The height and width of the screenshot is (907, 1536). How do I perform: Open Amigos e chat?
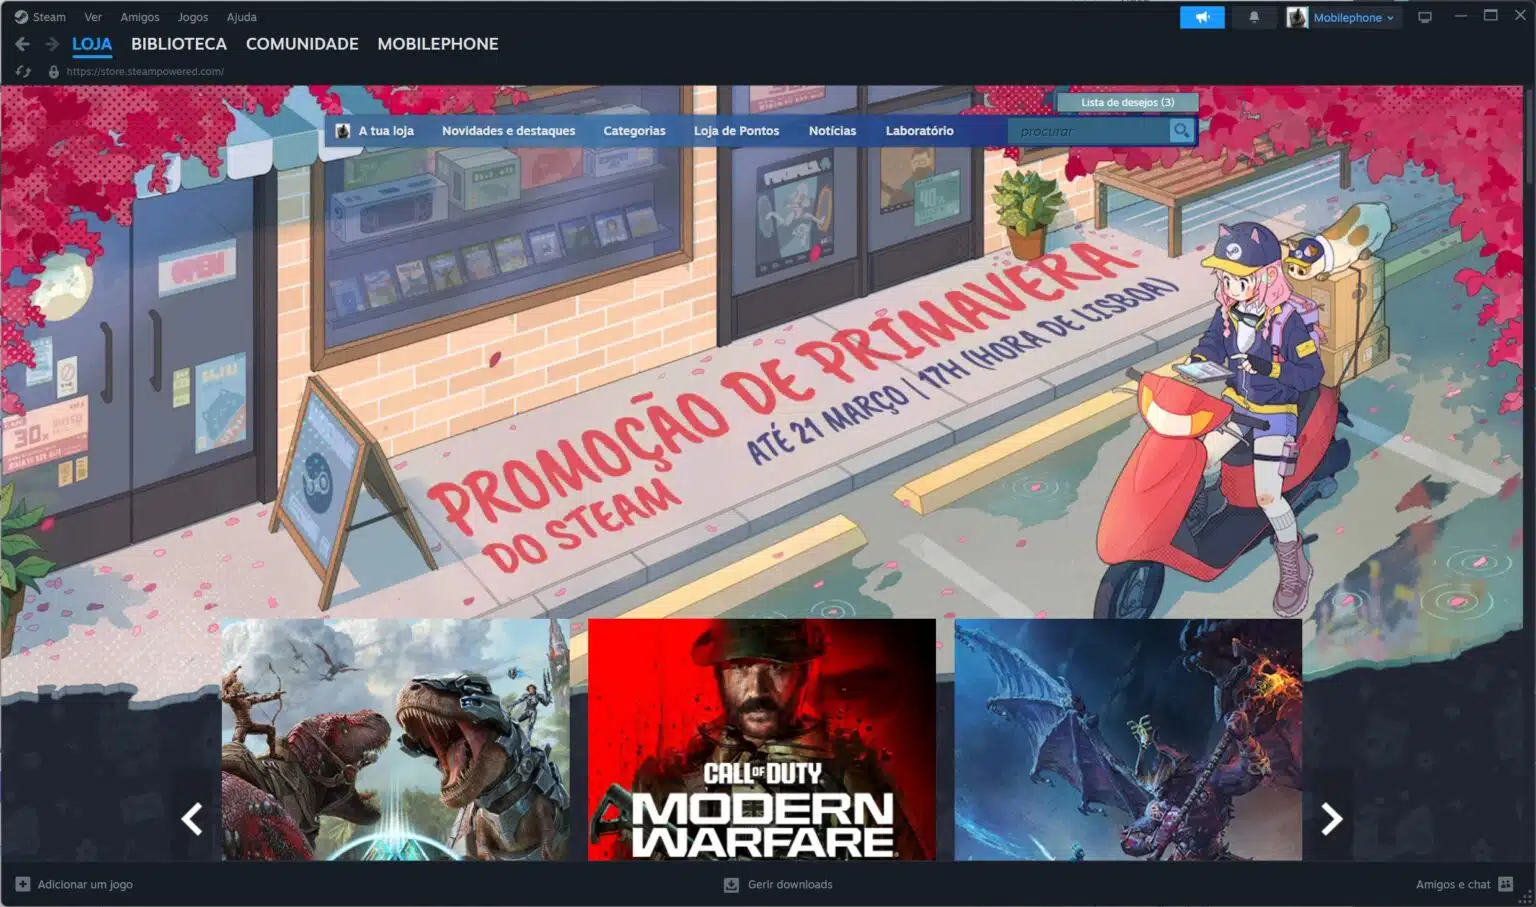point(1453,884)
